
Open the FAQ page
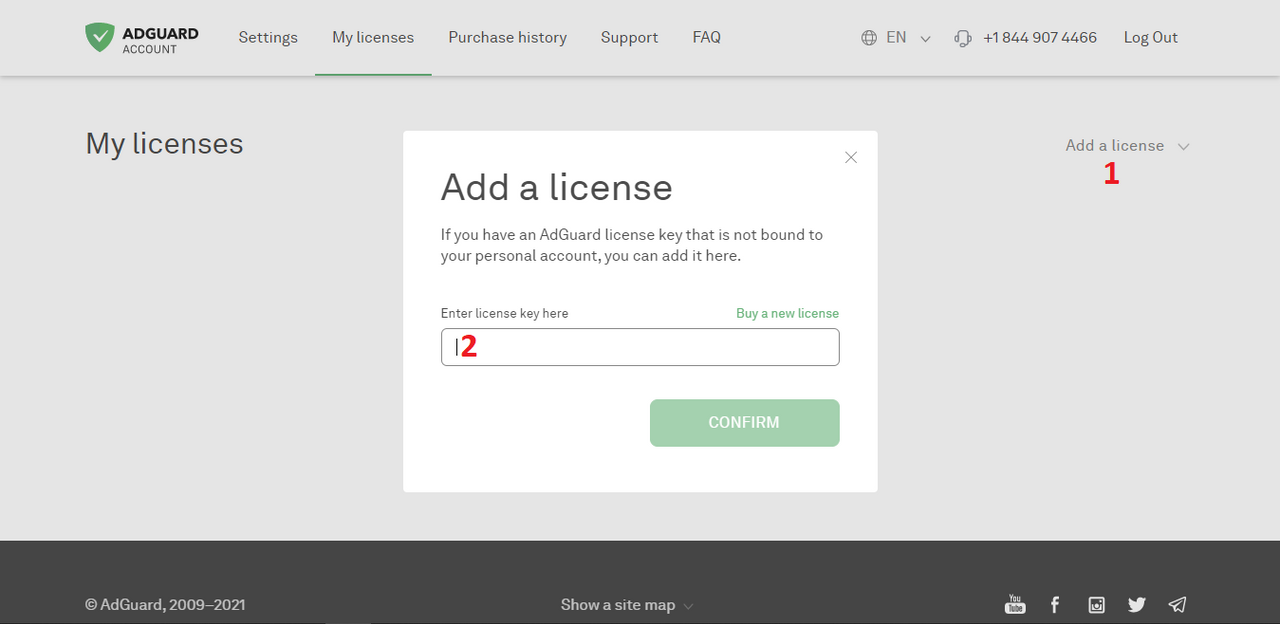coord(706,37)
